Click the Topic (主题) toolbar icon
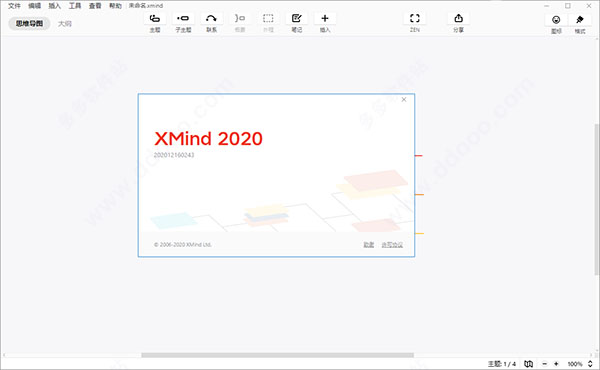Screen dimensions: 600x370 155,18
